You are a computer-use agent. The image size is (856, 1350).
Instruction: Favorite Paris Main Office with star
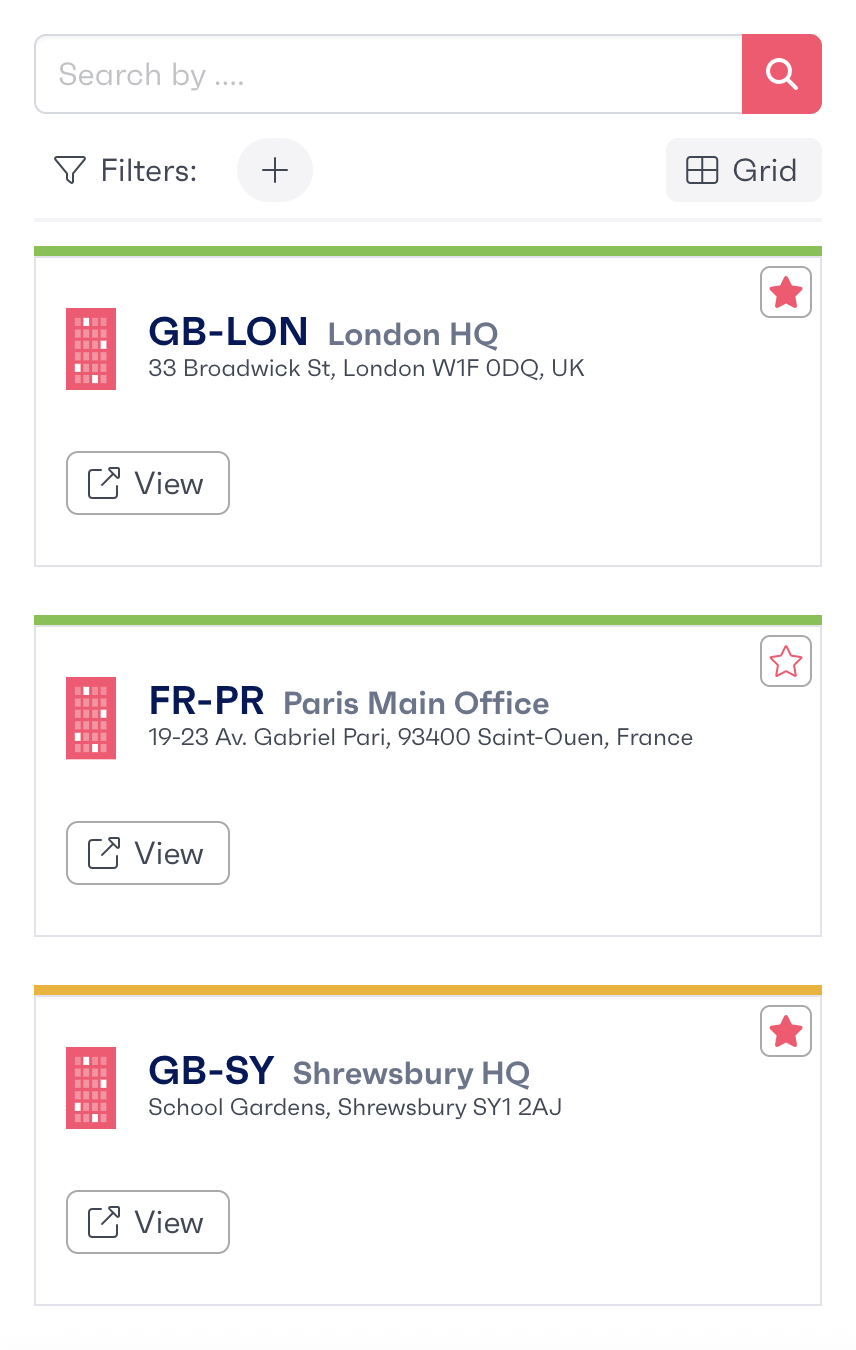(786, 662)
